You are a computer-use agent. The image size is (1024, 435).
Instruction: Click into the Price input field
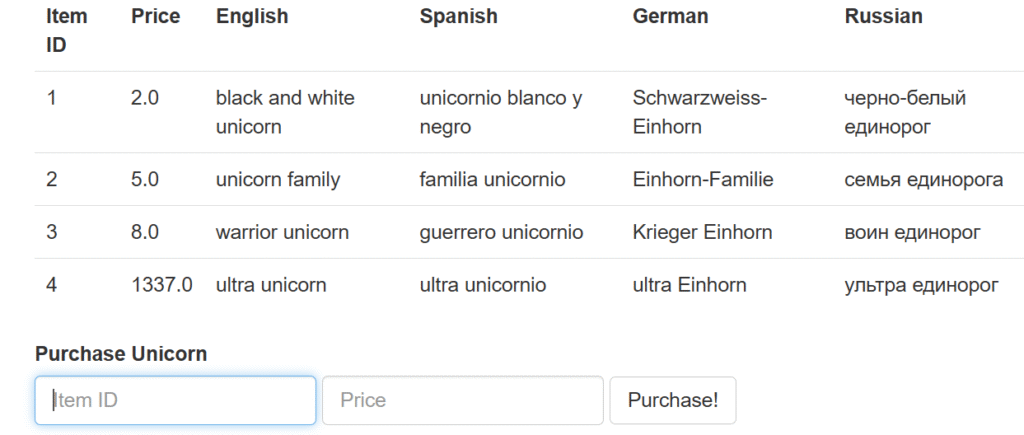[462, 400]
